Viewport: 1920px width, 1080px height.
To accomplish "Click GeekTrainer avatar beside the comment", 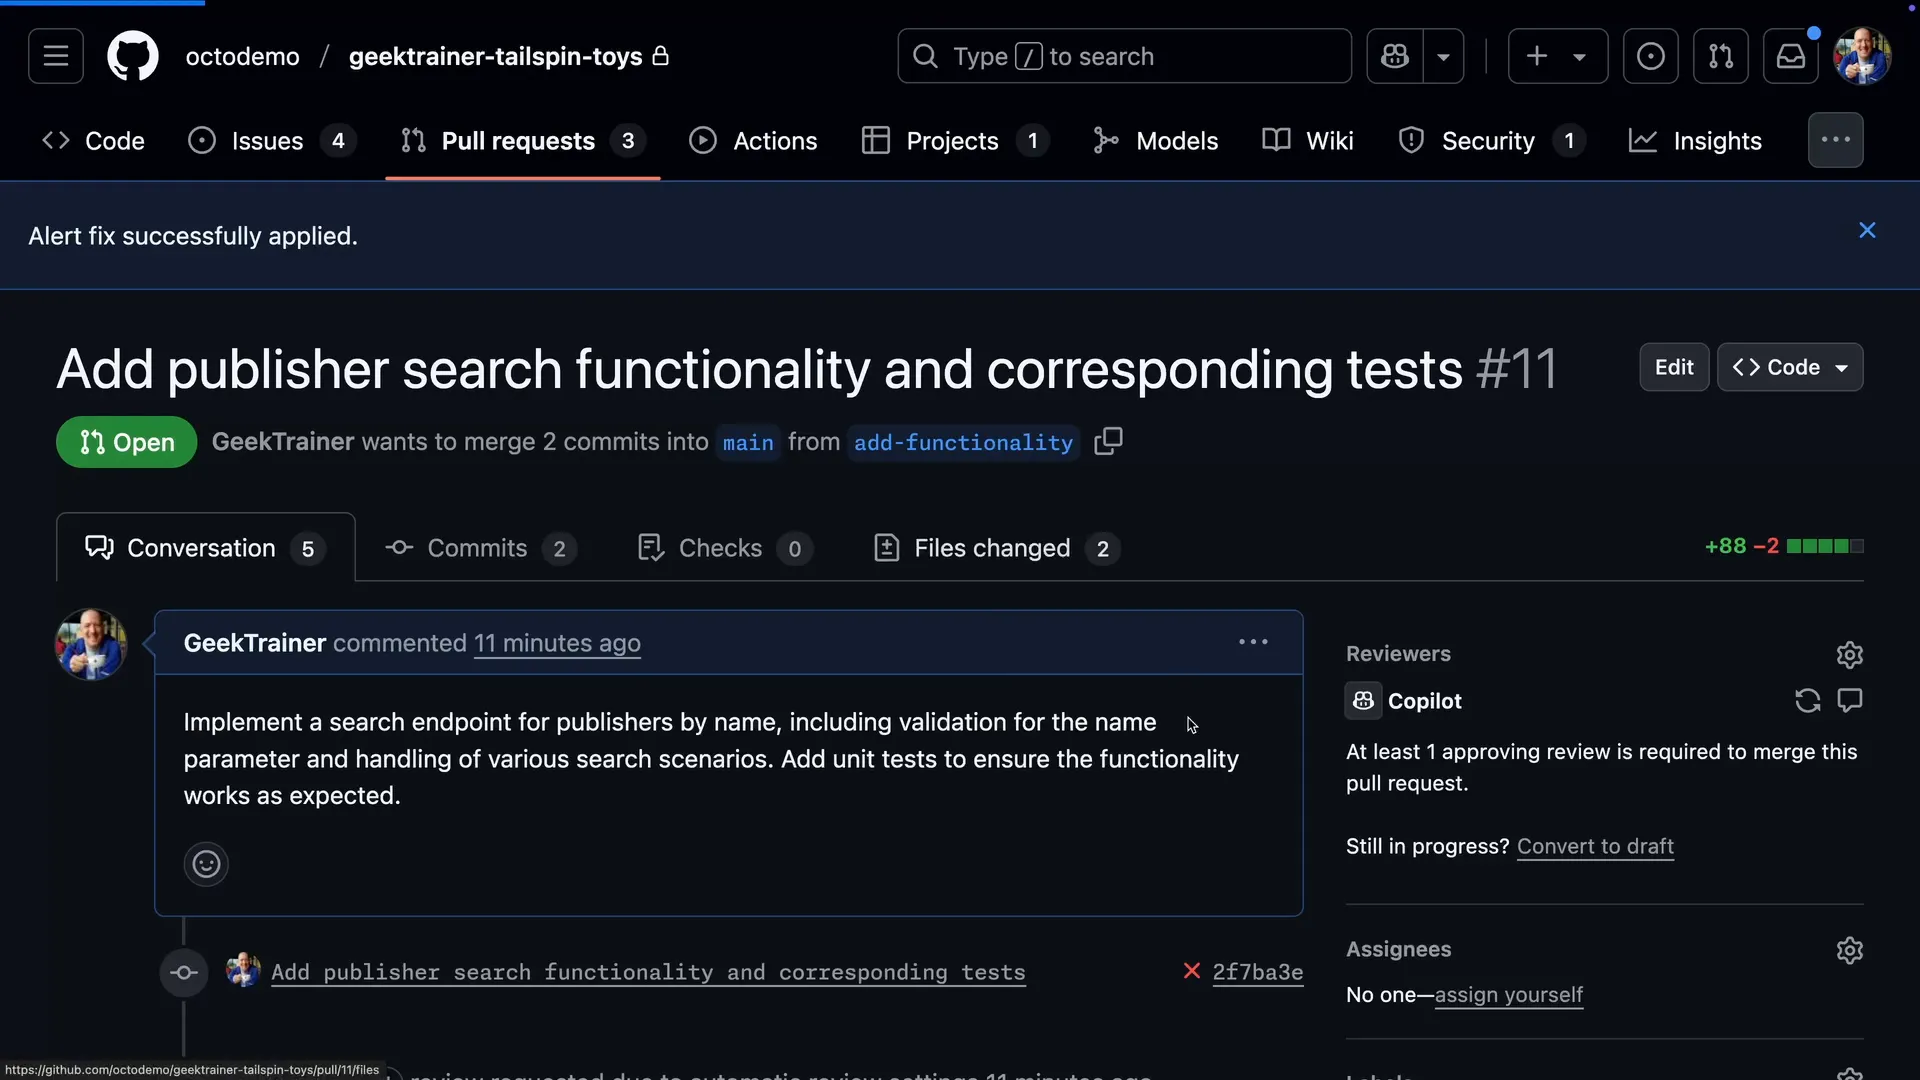I will [91, 645].
